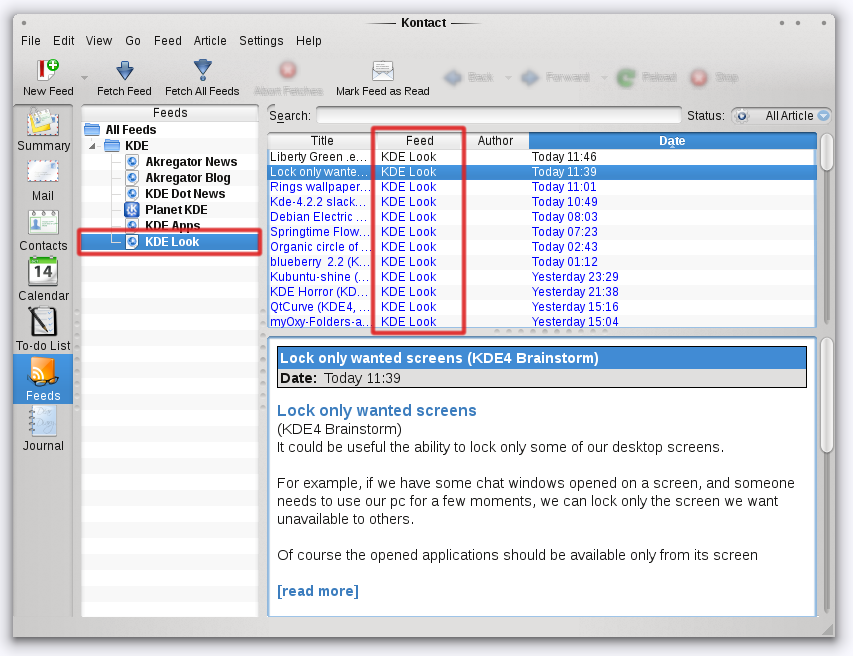Sort articles by Feed column header
Viewport: 853px width, 656px height.
[x=419, y=140]
